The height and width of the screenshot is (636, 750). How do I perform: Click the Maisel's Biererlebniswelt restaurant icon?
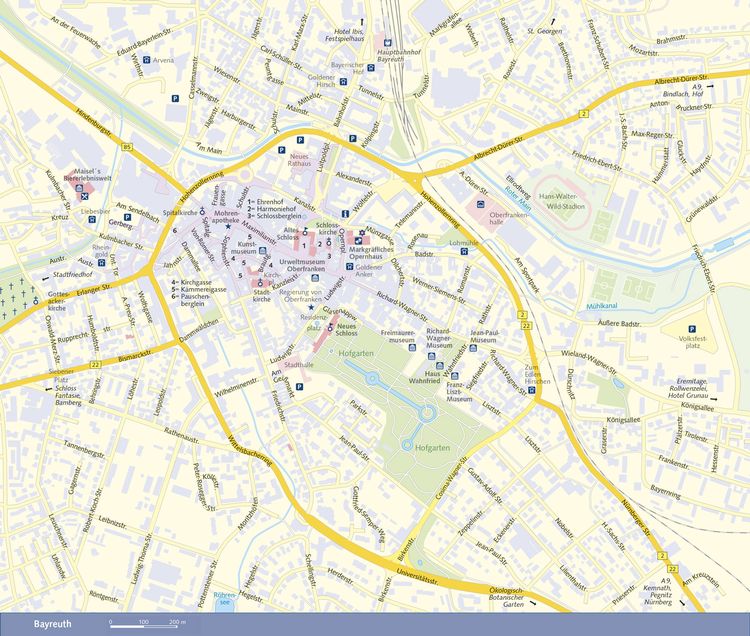tap(85, 197)
